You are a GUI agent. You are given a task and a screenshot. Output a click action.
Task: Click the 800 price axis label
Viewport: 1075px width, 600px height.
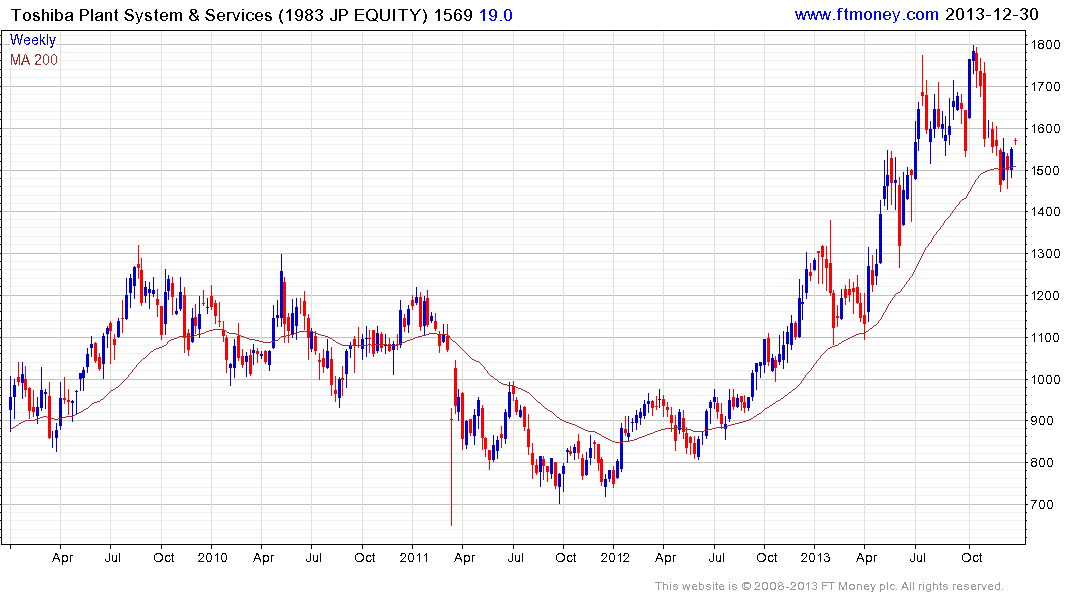click(1042, 463)
